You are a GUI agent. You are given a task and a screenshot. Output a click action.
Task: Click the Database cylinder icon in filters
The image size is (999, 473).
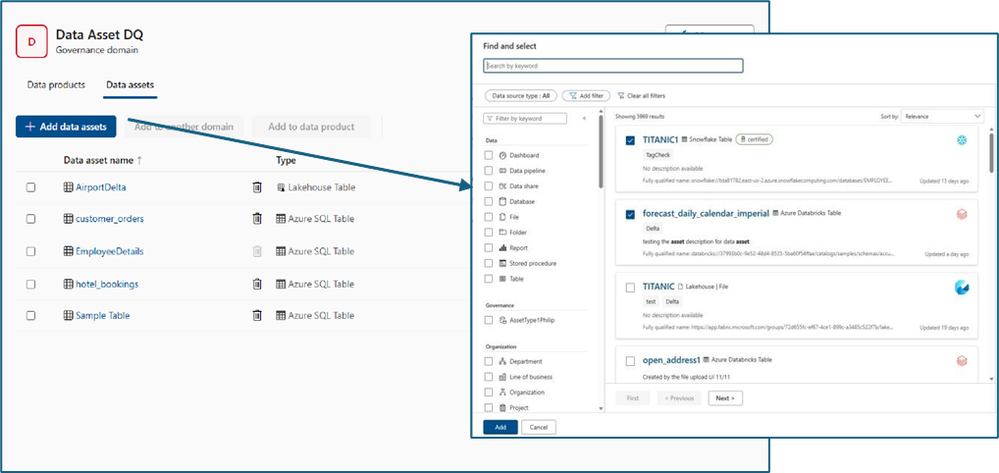pyautogui.click(x=503, y=201)
